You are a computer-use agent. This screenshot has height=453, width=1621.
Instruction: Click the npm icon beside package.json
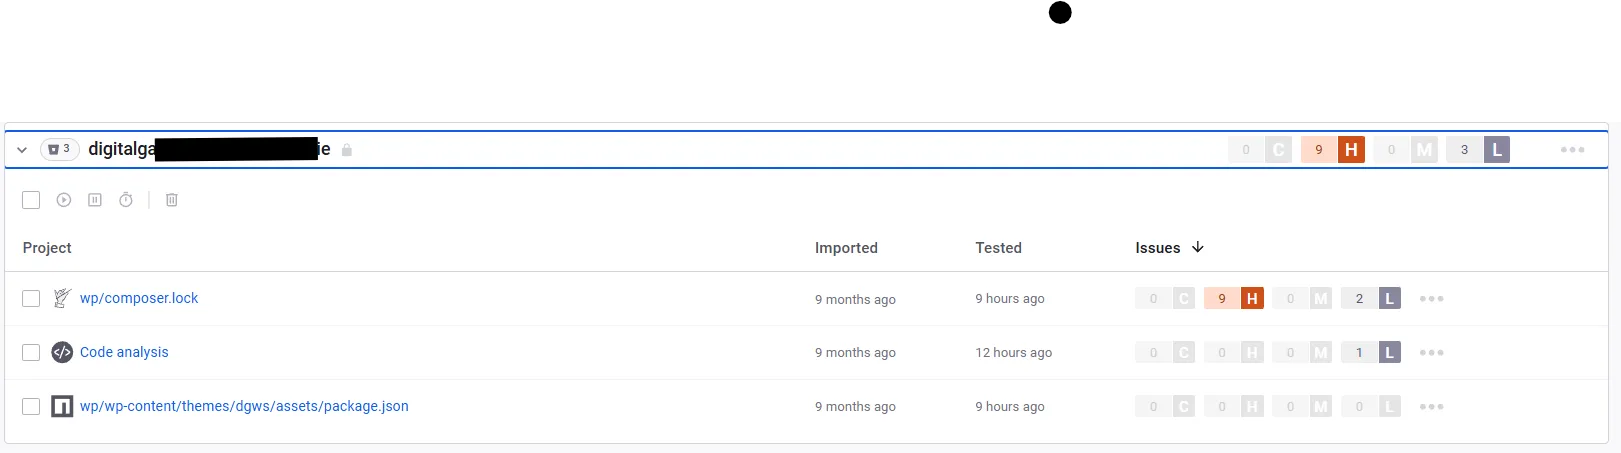point(62,406)
